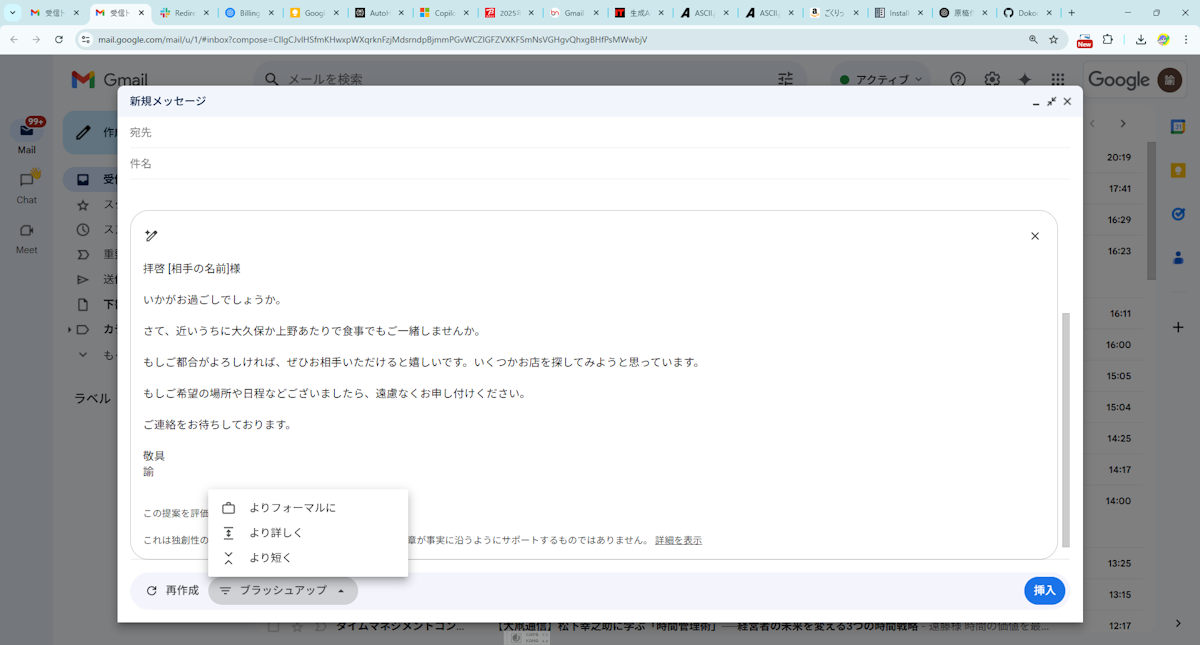Dismiss the AI draft card with X
Image resolution: width=1200 pixels, height=645 pixels.
[x=1035, y=236]
